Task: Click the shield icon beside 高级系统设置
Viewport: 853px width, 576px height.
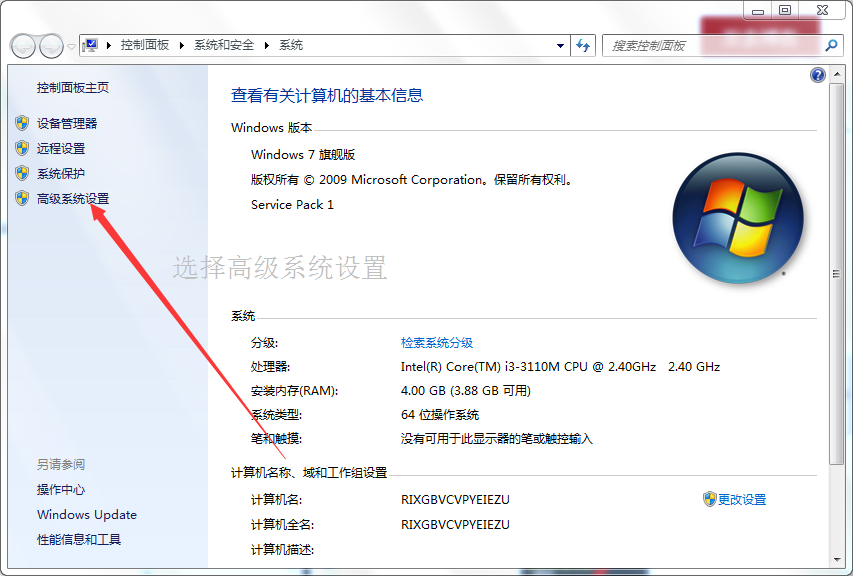Action: [x=22, y=198]
